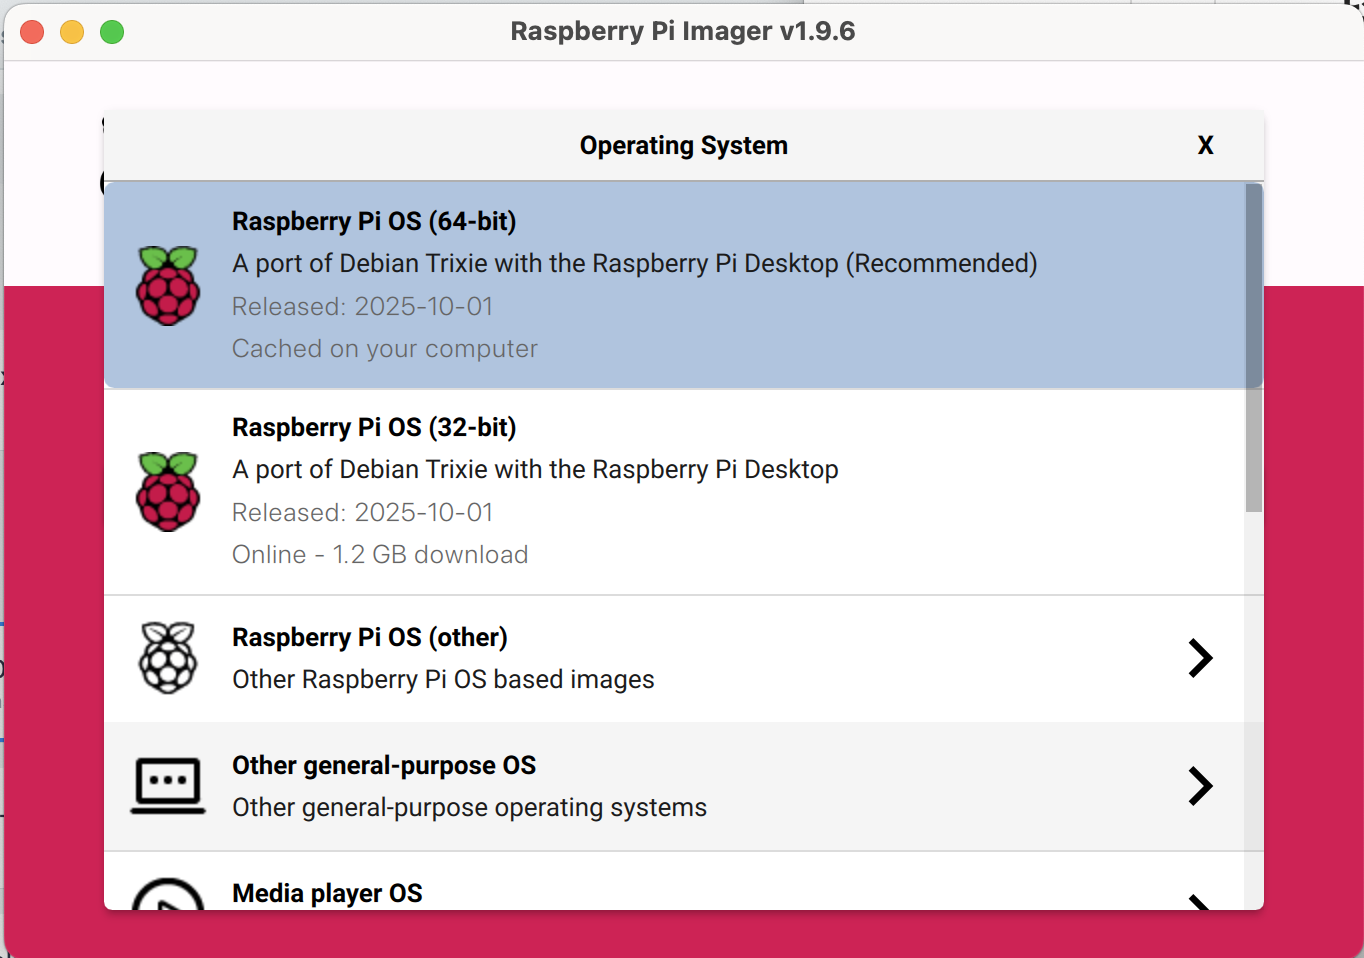Click the Raspberry Pi logo for 32-bit OS
The image size is (1364, 958).
coord(169,491)
